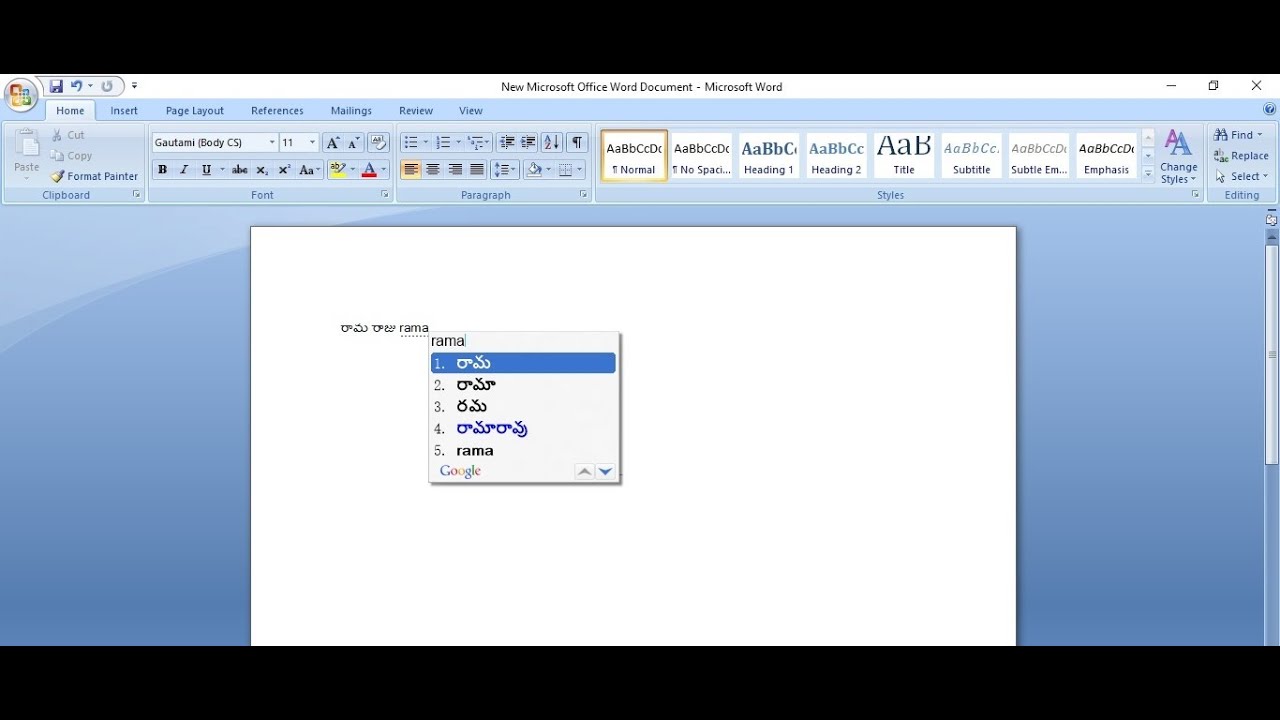The height and width of the screenshot is (720, 1280).
Task: Open the Font dialog launcher
Action: (x=385, y=195)
